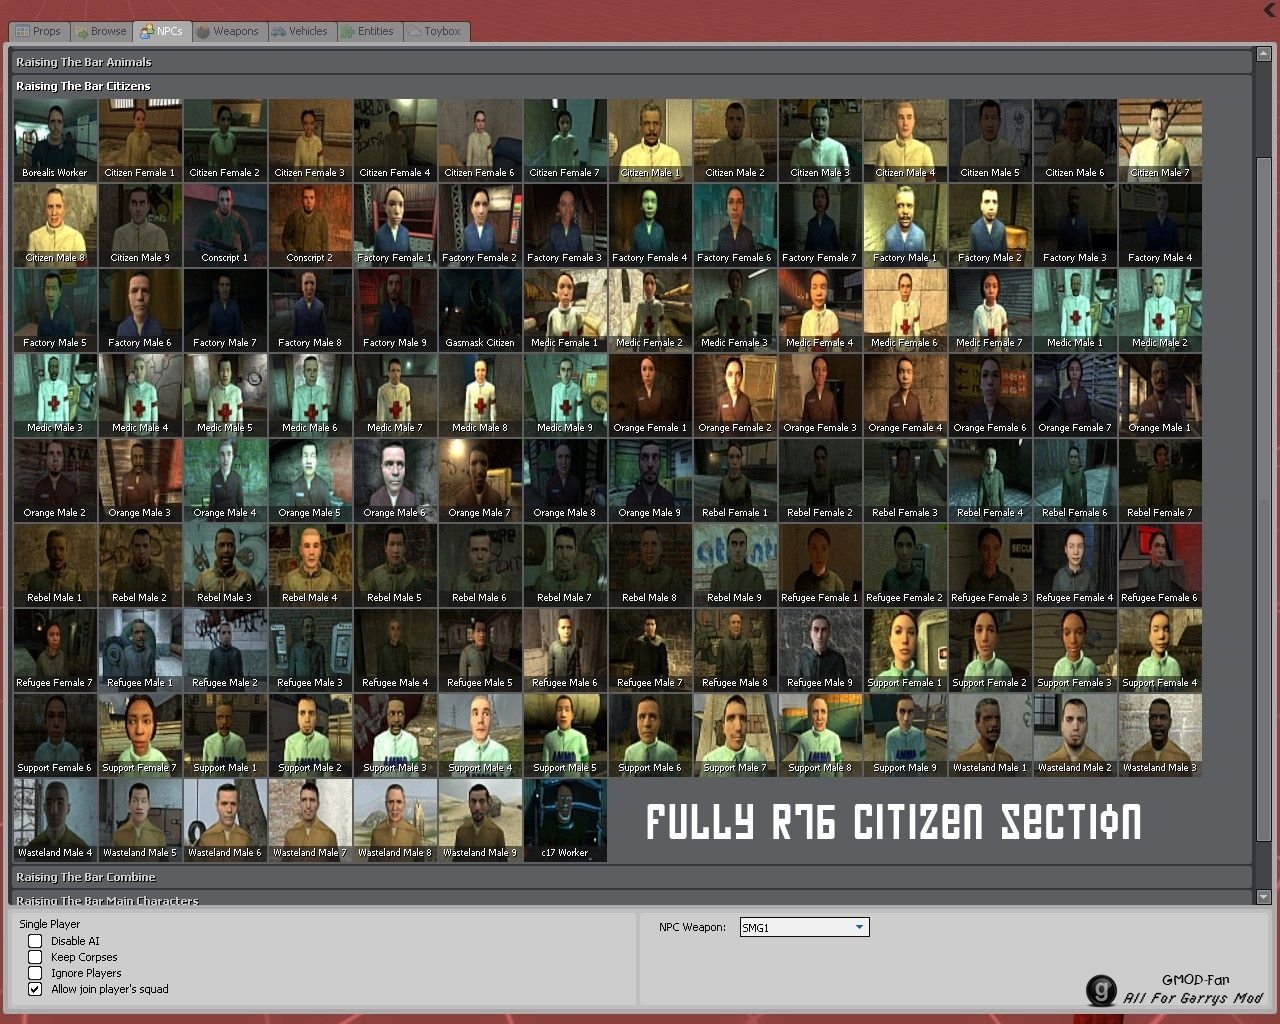Select the Wasteland Male 9 icon
This screenshot has height=1024, width=1280.
480,820
